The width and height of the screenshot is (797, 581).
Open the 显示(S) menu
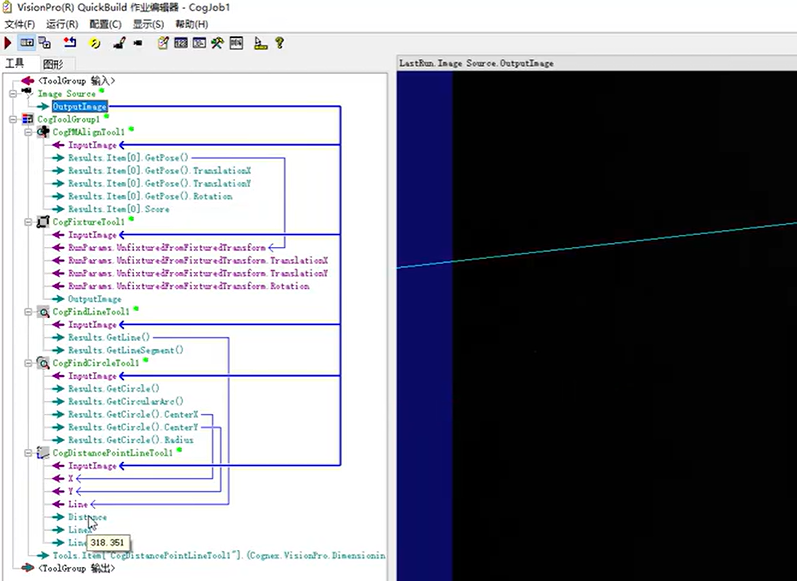point(148,24)
